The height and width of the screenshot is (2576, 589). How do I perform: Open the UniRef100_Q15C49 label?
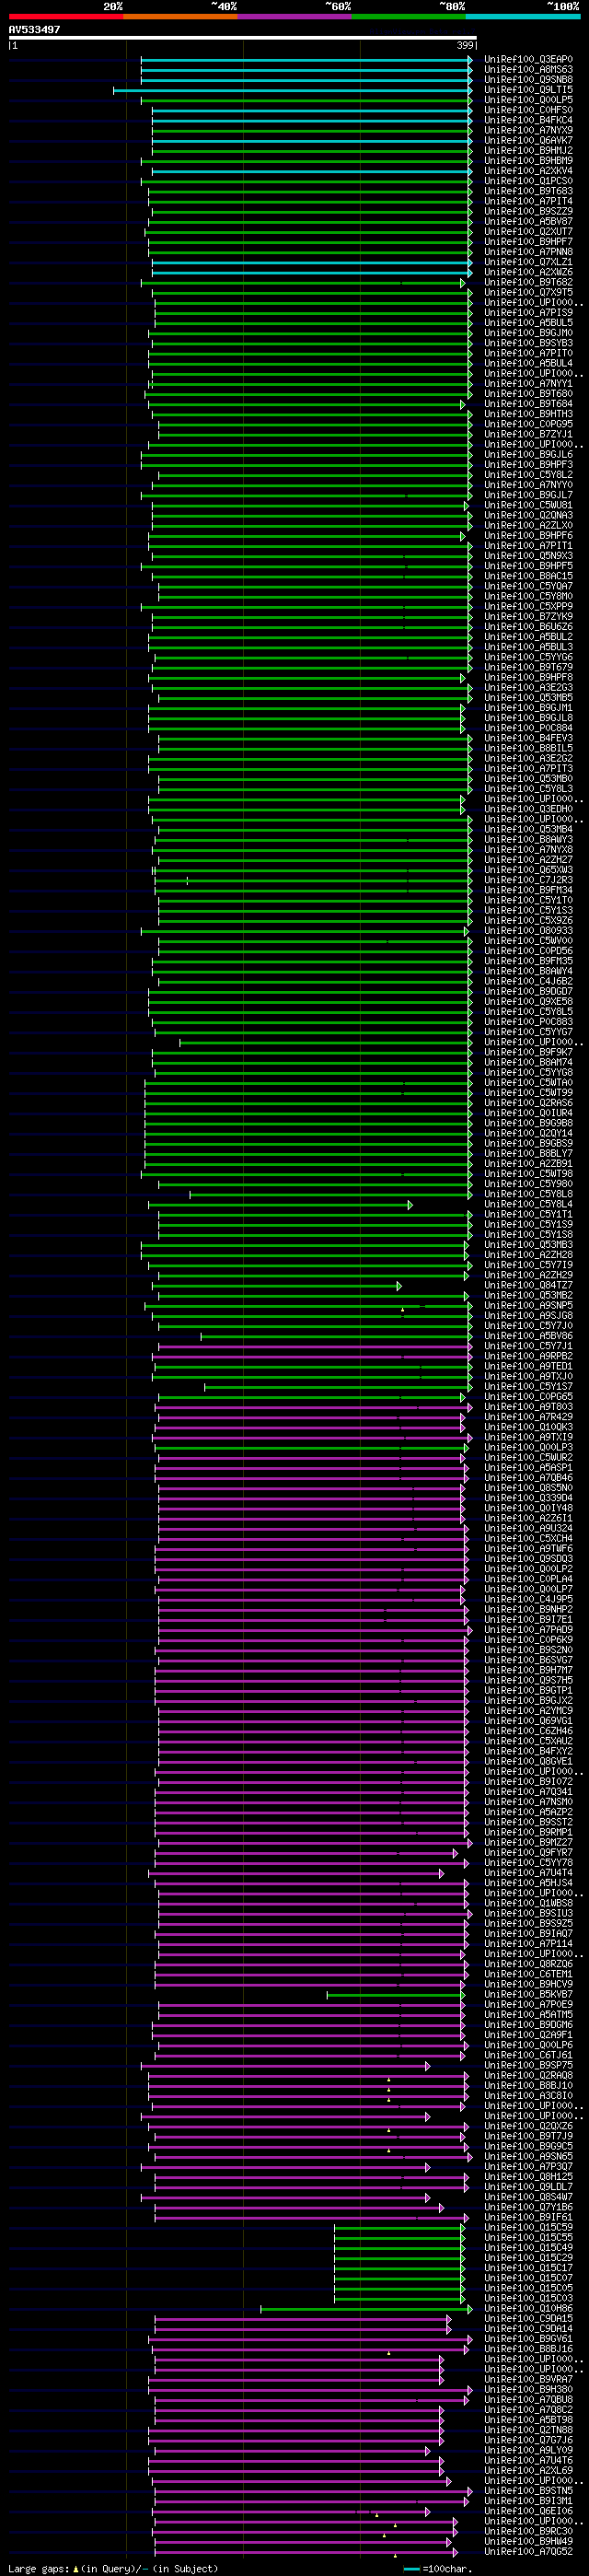(x=529, y=2248)
